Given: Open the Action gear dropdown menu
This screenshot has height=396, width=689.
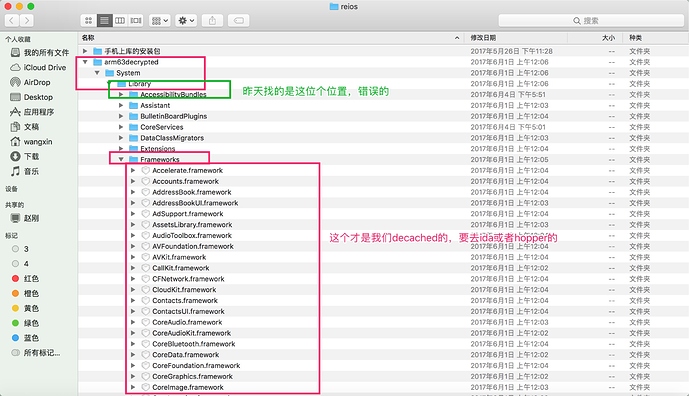Looking at the screenshot, I should pyautogui.click(x=186, y=20).
